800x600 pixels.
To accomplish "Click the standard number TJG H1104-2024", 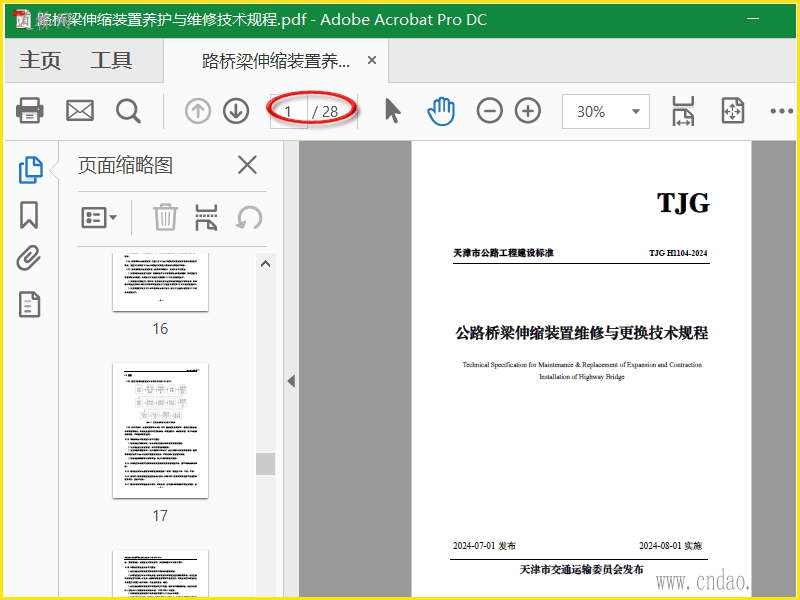I will 678,253.
